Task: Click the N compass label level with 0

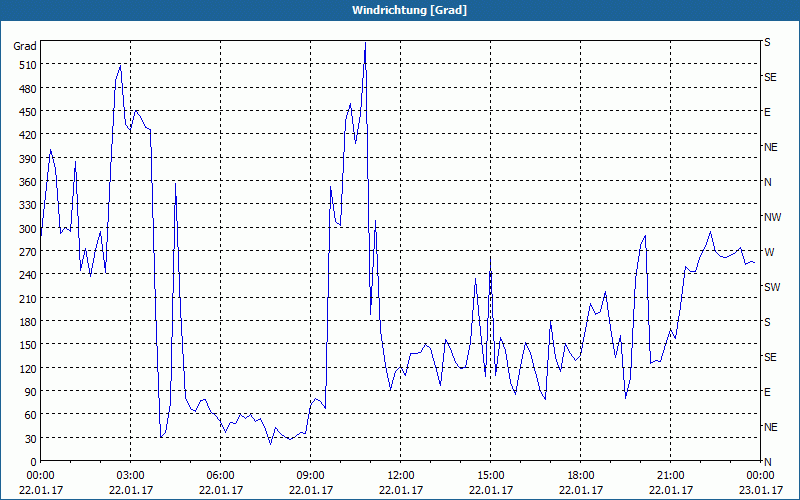Action: point(767,462)
